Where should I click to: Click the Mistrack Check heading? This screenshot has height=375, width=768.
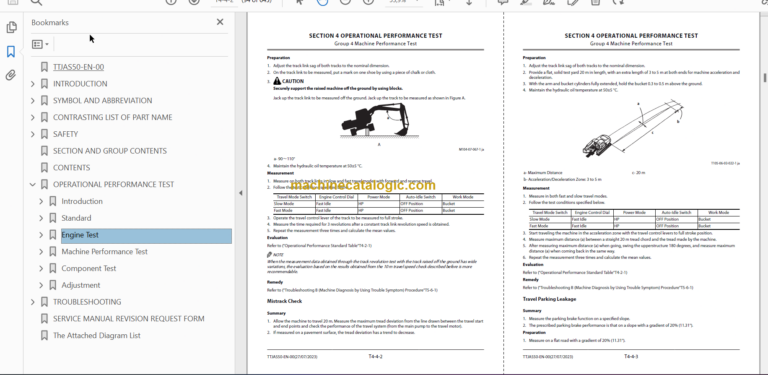(x=284, y=301)
